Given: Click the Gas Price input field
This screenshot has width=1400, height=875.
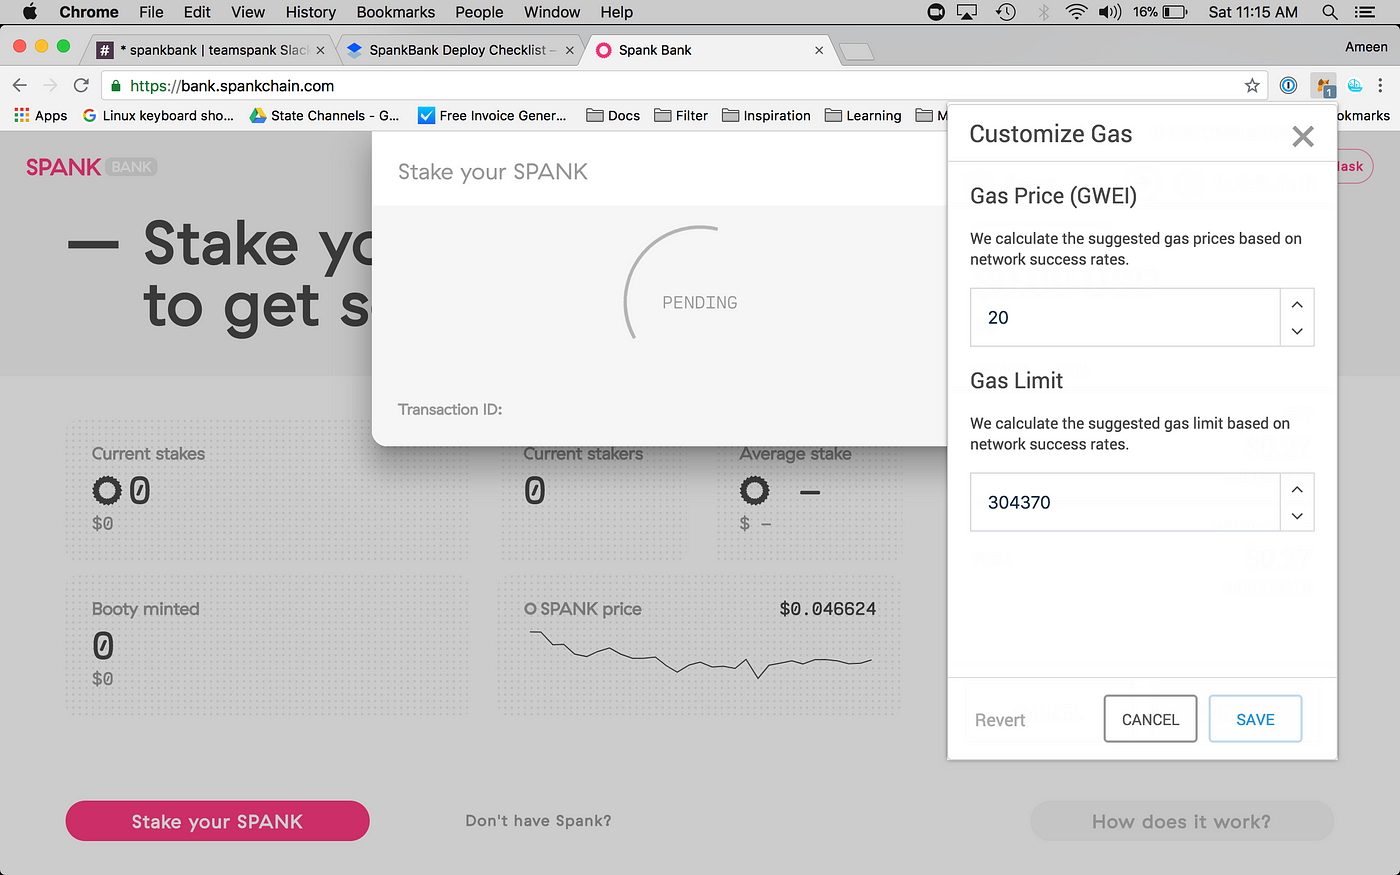Looking at the screenshot, I should 1125,317.
